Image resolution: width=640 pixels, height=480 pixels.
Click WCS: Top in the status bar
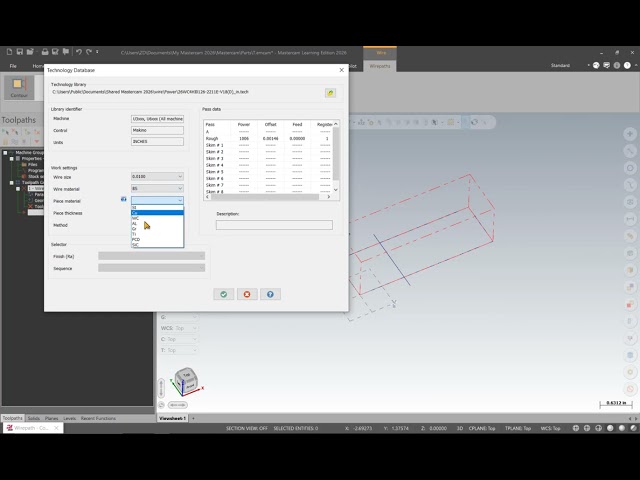550,428
